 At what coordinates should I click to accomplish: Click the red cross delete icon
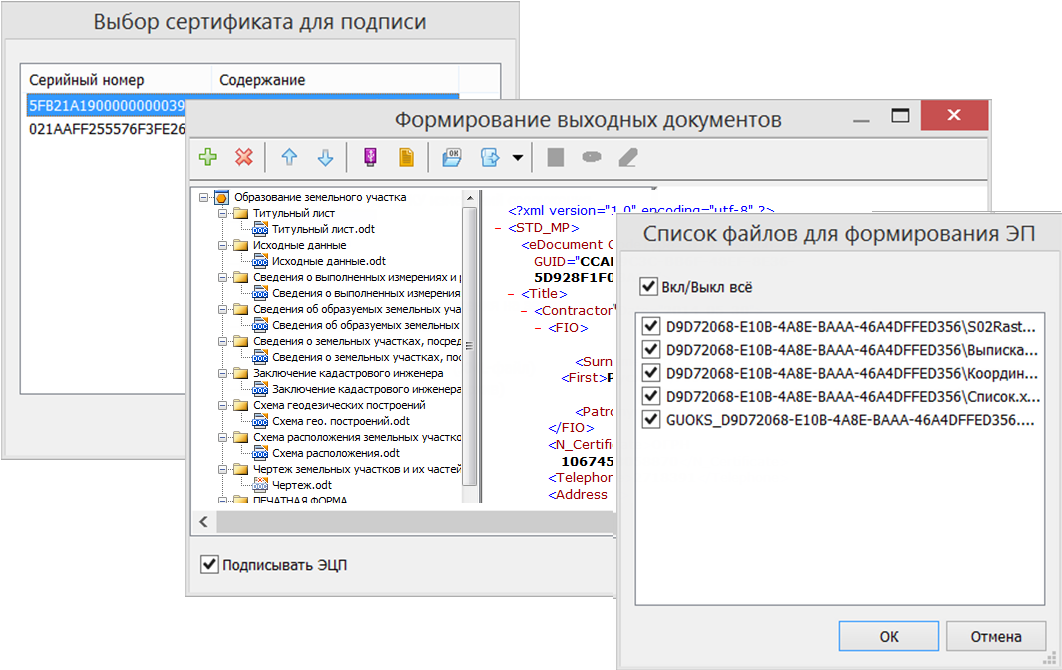tap(244, 157)
